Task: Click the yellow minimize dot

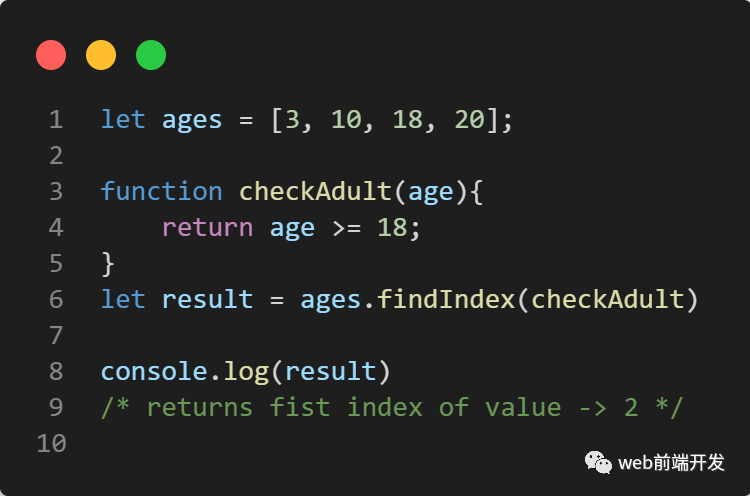Action: pos(101,55)
